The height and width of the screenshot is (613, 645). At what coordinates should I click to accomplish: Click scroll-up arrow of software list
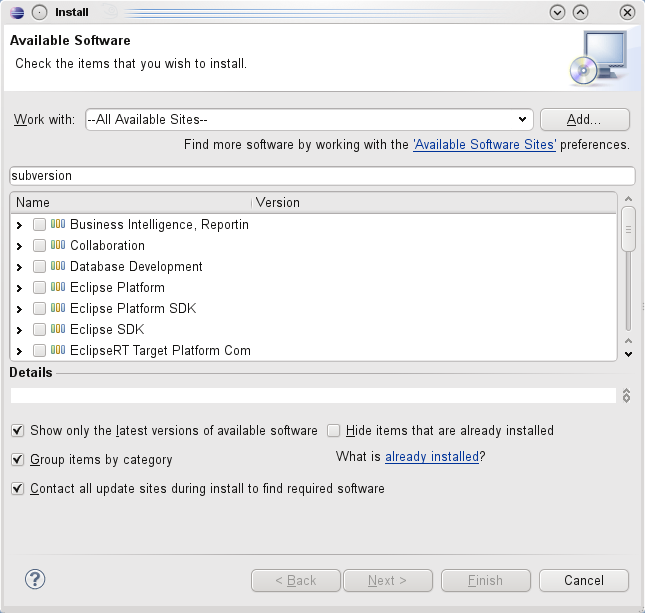click(x=628, y=199)
